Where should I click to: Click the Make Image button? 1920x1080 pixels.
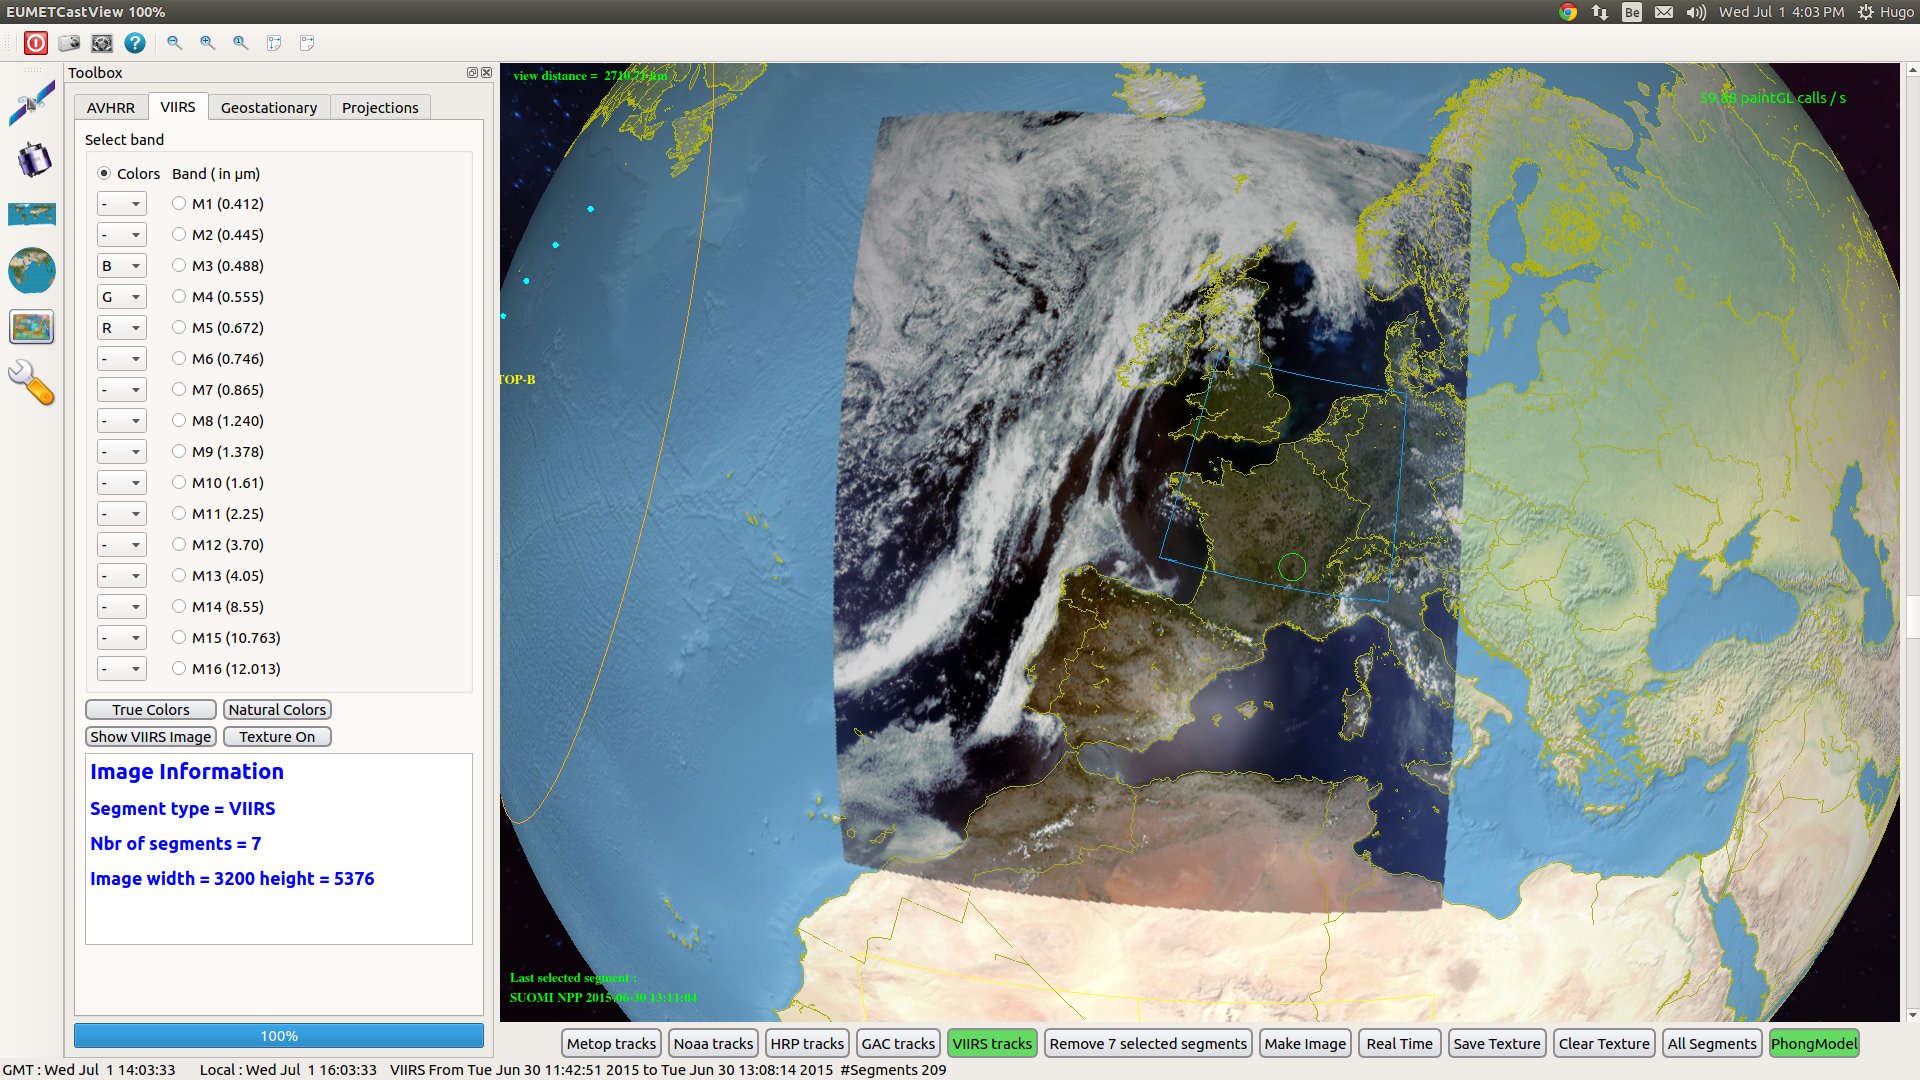[1303, 1043]
